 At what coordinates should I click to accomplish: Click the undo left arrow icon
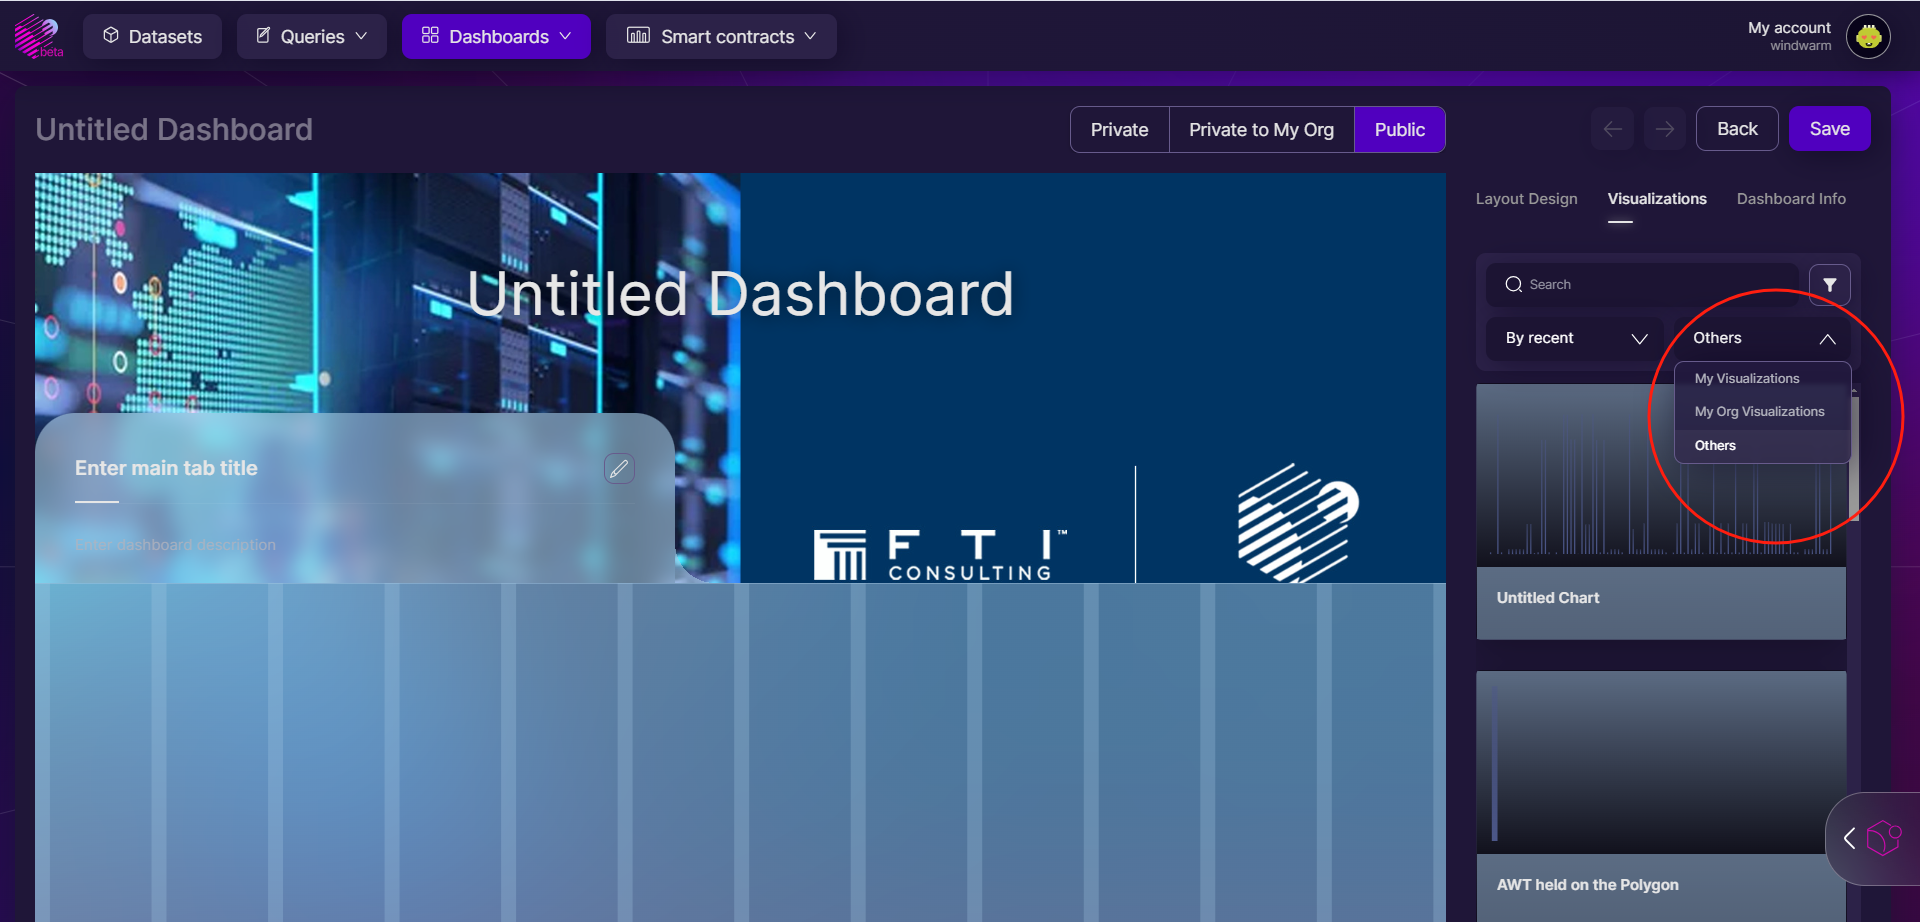tap(1612, 129)
